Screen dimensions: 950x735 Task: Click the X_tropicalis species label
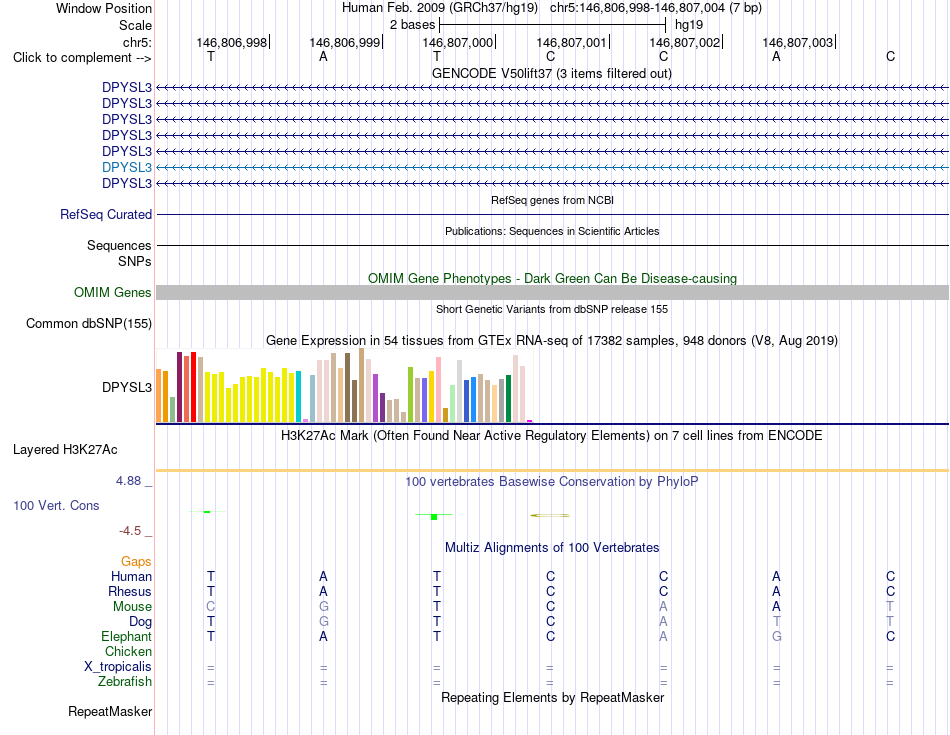(x=118, y=667)
